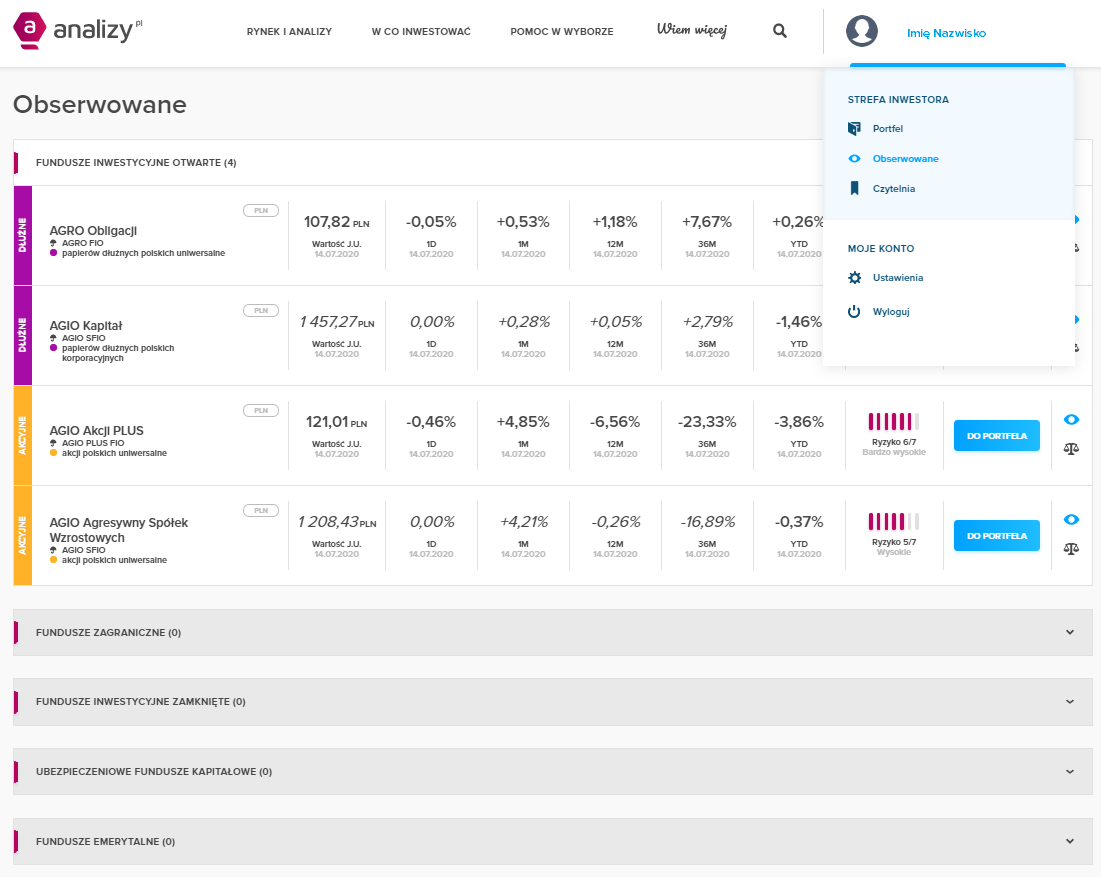Image resolution: width=1101 pixels, height=877 pixels.
Task: Open Pomoc w Wyborze menu
Action: 561,32
